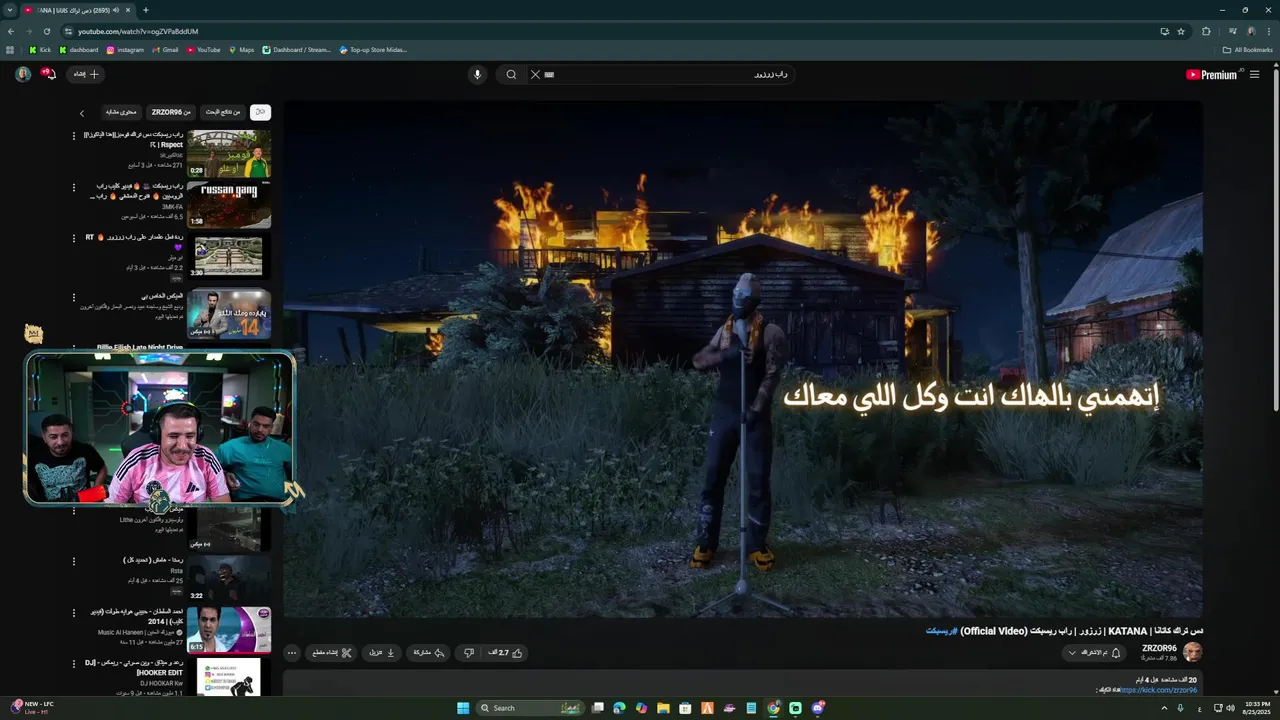Expand the subscribed notification bell dropdown

pyautogui.click(x=1093, y=653)
